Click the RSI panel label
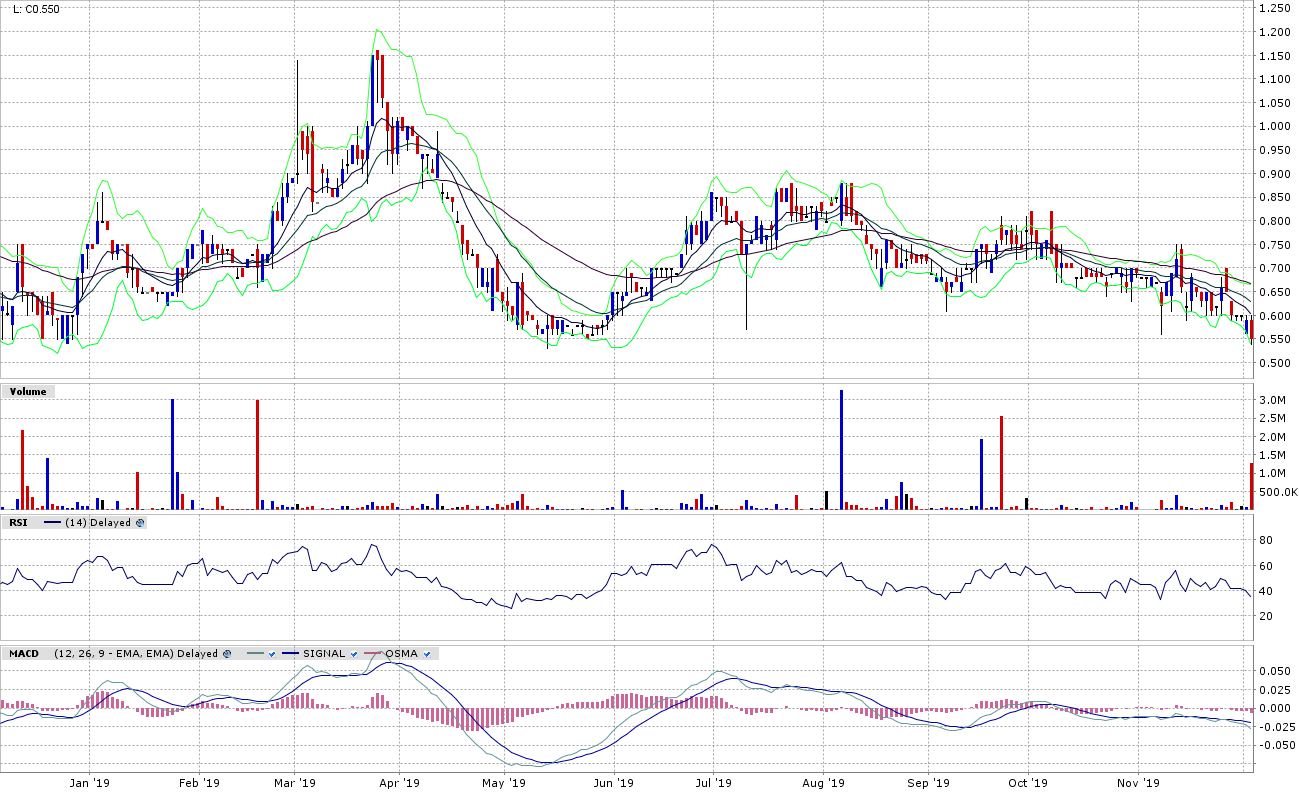 [x=19, y=523]
